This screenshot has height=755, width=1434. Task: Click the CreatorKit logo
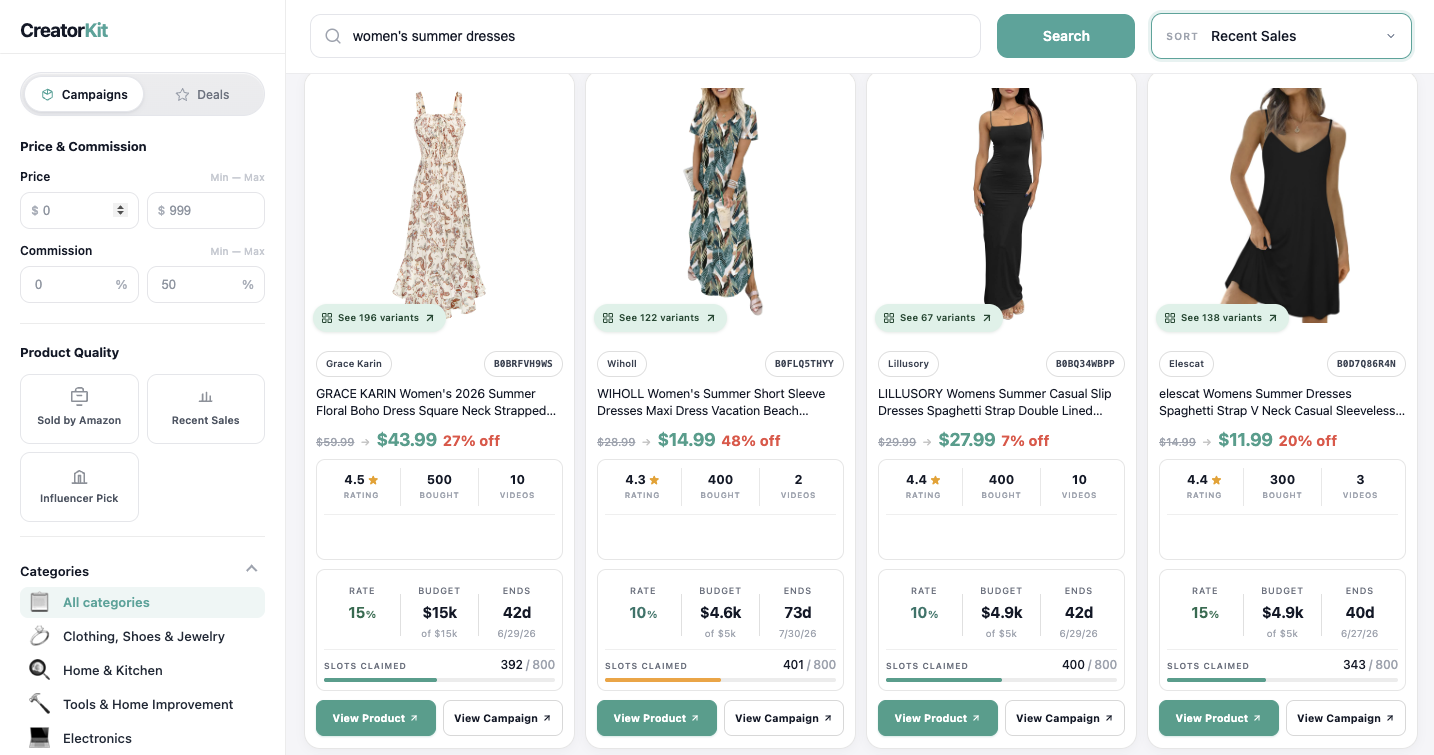point(64,30)
